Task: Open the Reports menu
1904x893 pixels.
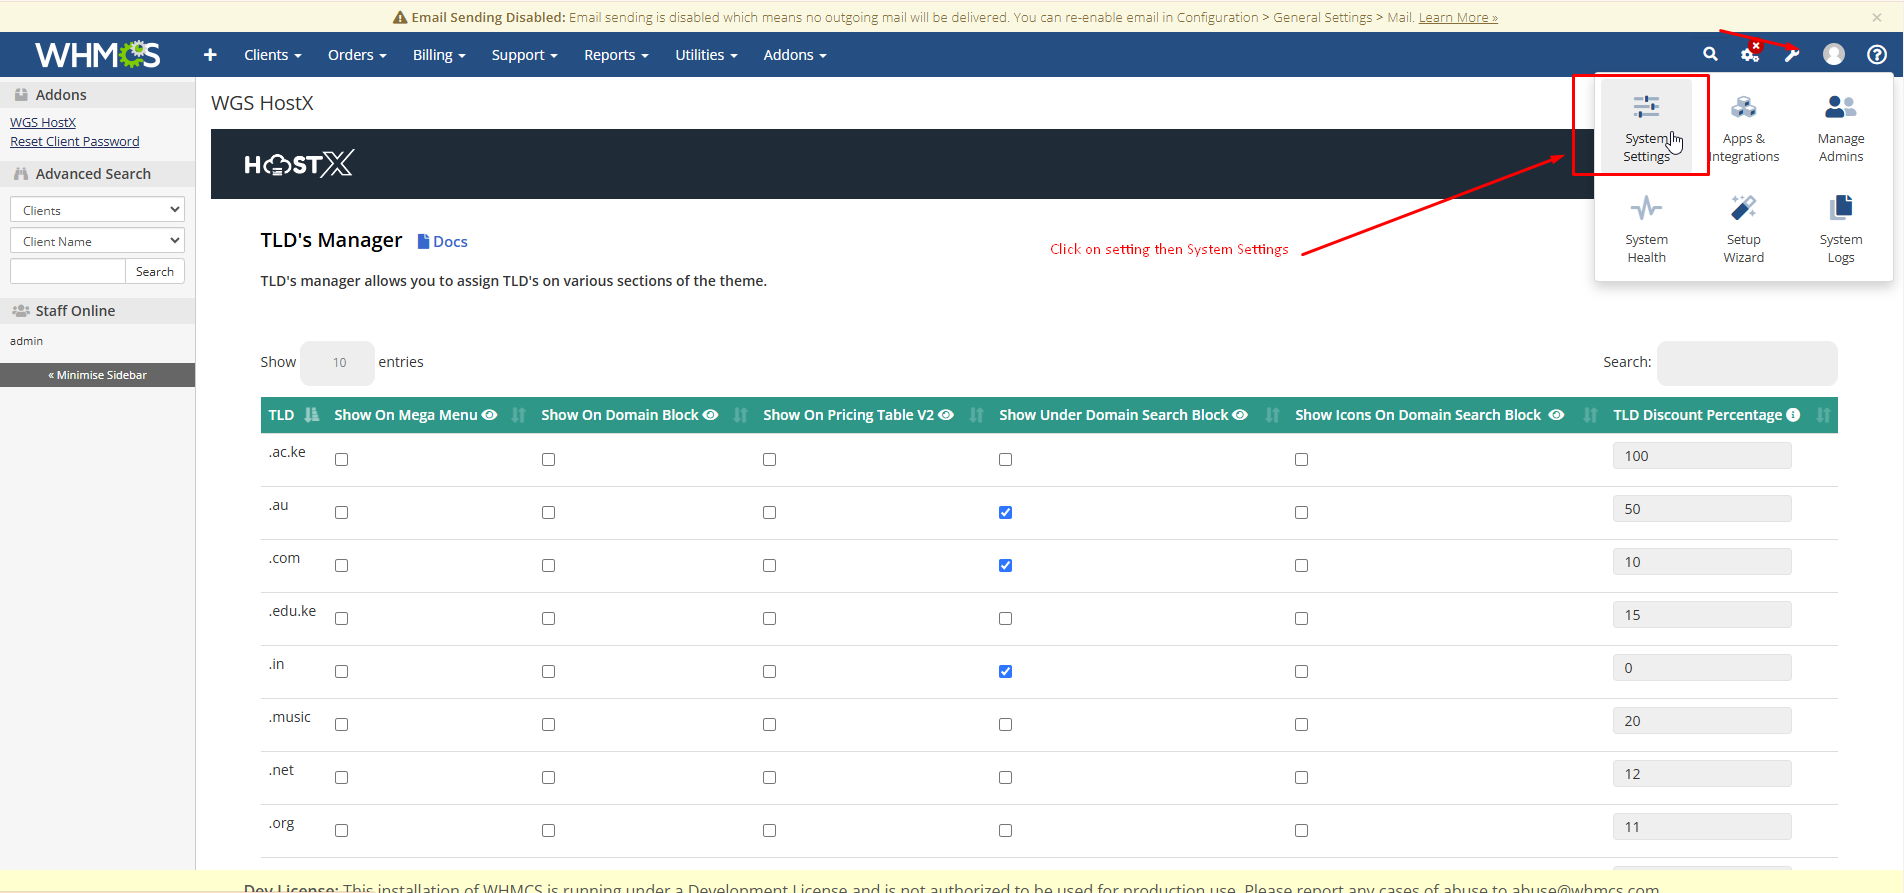Action: [616, 55]
